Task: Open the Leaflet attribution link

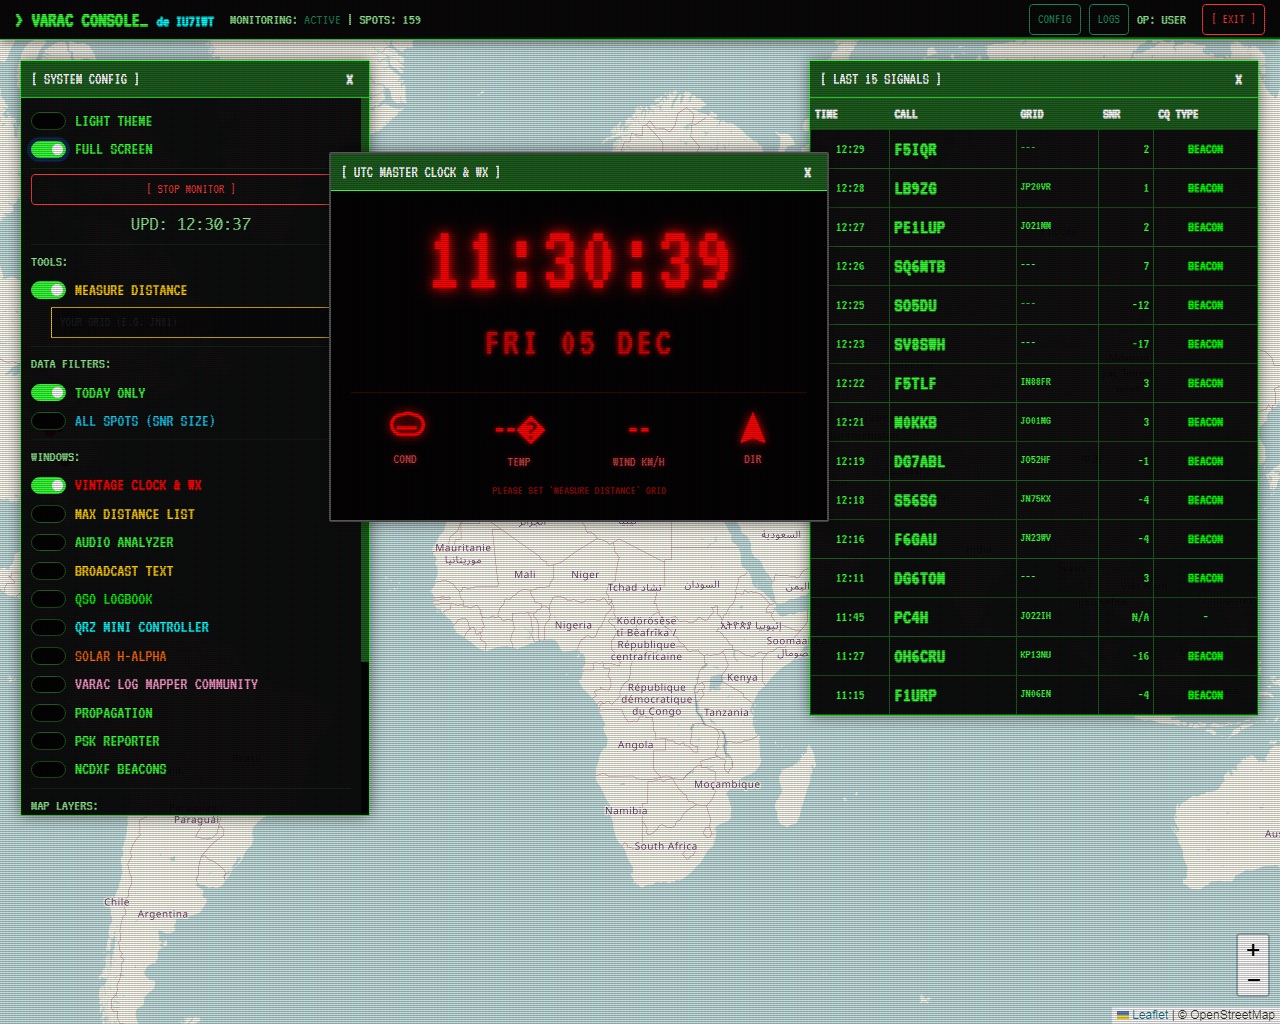Action: 1149,1014
